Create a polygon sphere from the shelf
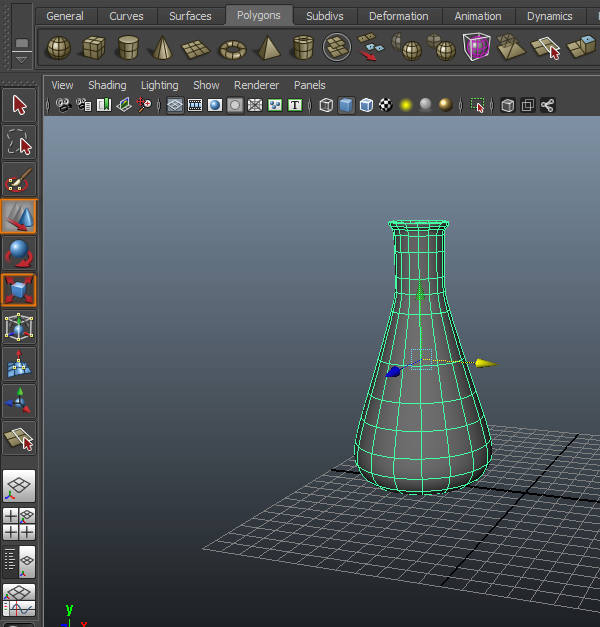This screenshot has width=600, height=627. [x=59, y=48]
